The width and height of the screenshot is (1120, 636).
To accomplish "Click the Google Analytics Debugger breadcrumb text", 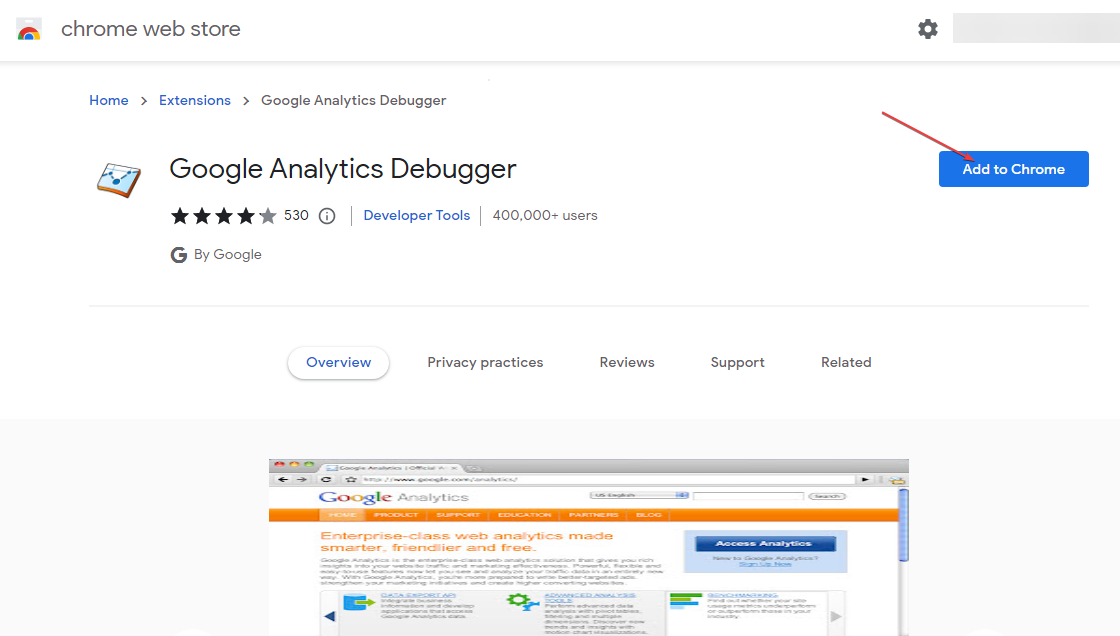I will (354, 101).
